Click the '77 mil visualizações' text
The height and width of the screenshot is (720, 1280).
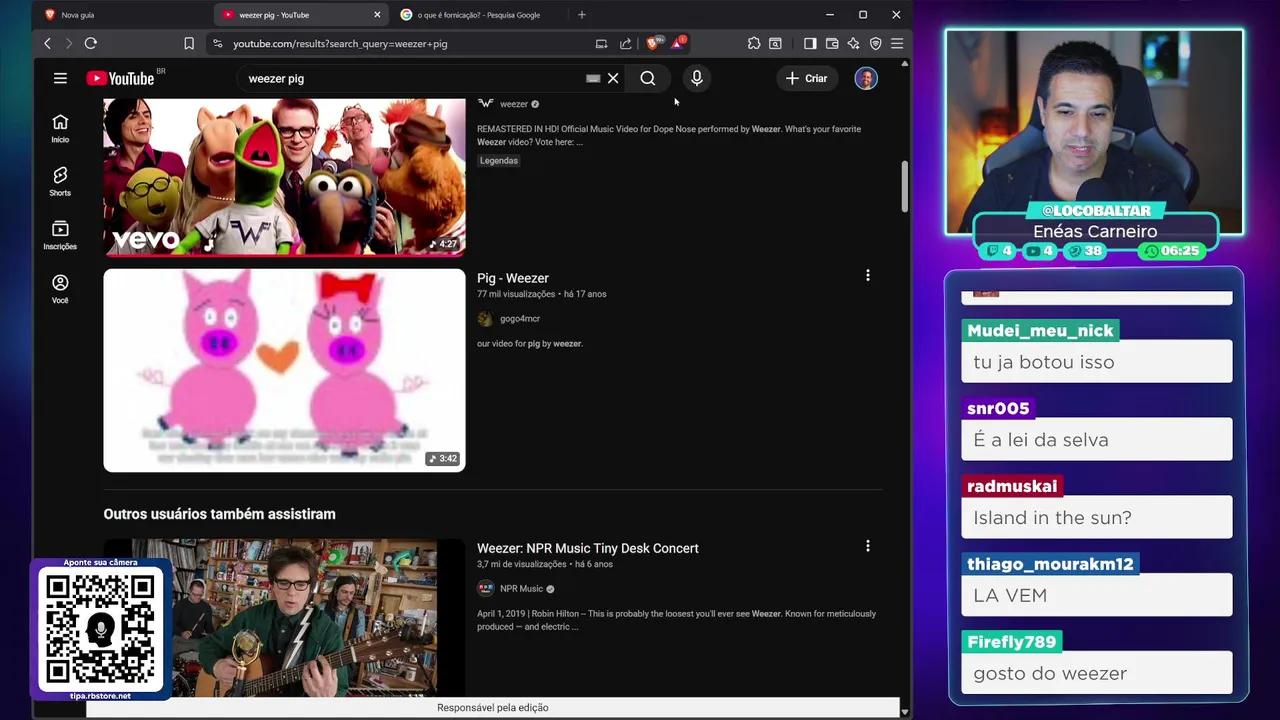[516, 294]
